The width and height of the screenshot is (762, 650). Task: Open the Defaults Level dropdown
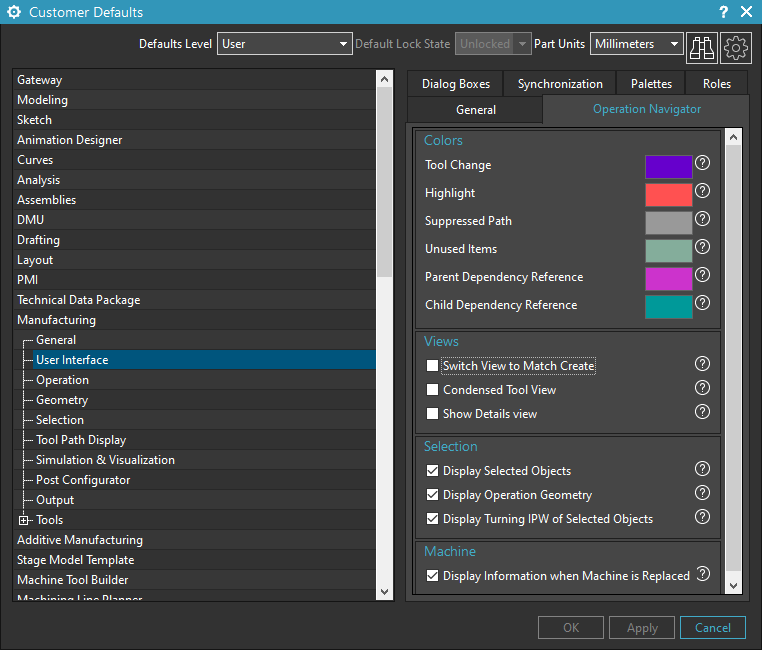285,44
